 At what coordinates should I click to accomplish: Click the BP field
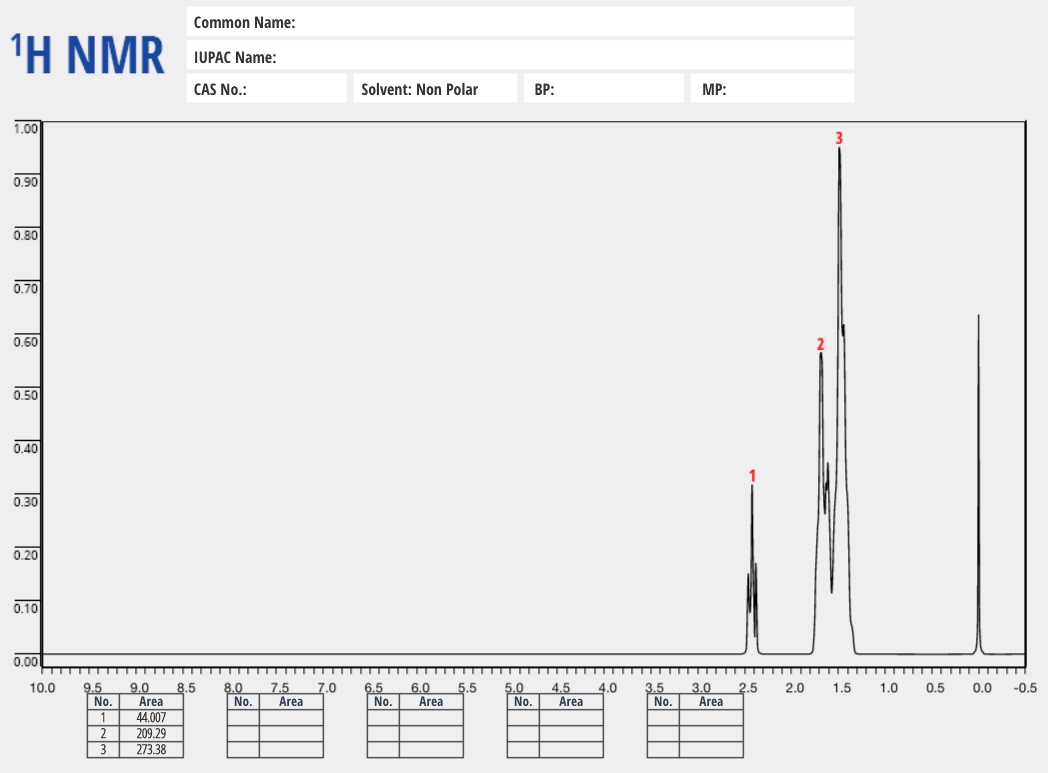click(x=604, y=89)
